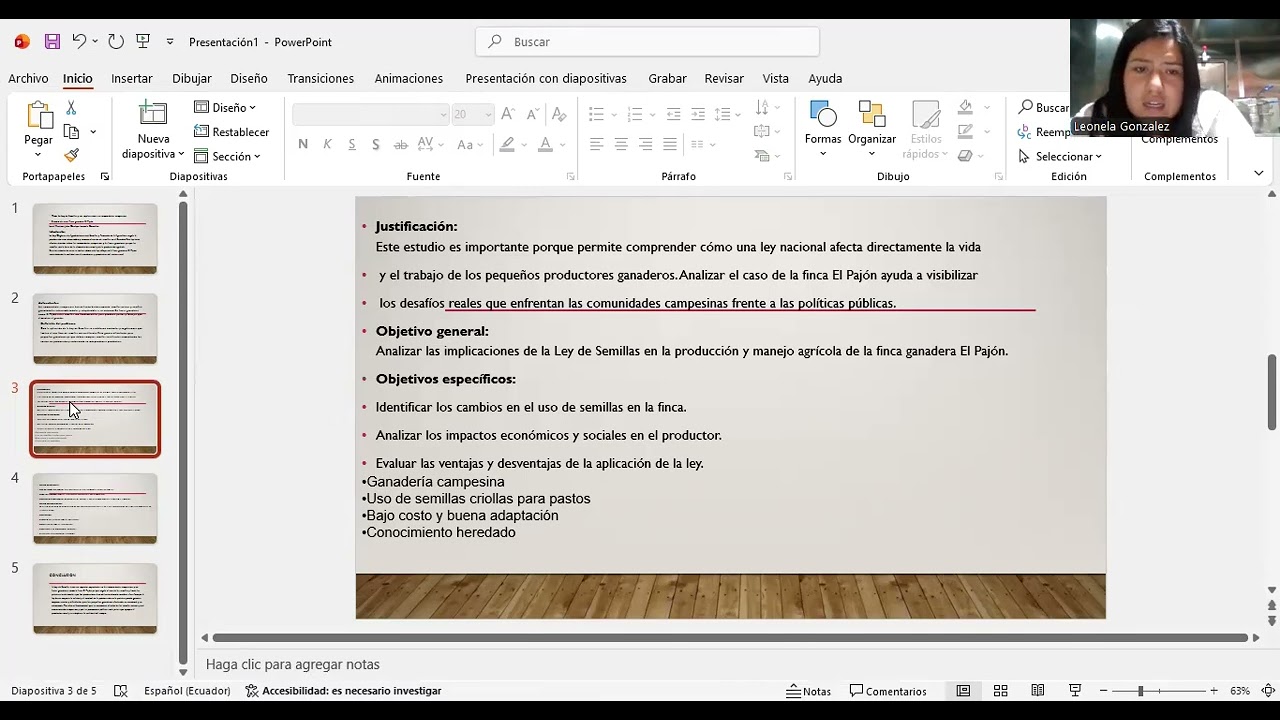Clear all text formatting
Image resolution: width=1280 pixels, height=720 pixels.
(558, 115)
